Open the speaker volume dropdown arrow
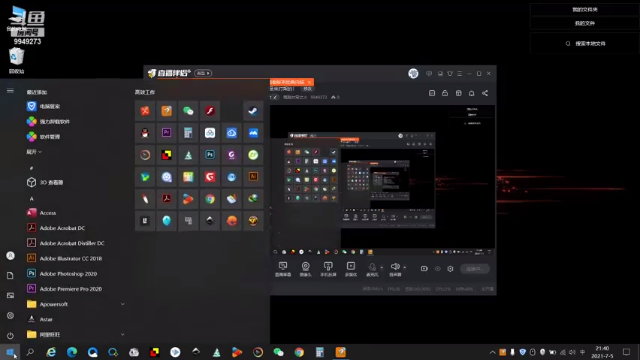 coord(404,268)
